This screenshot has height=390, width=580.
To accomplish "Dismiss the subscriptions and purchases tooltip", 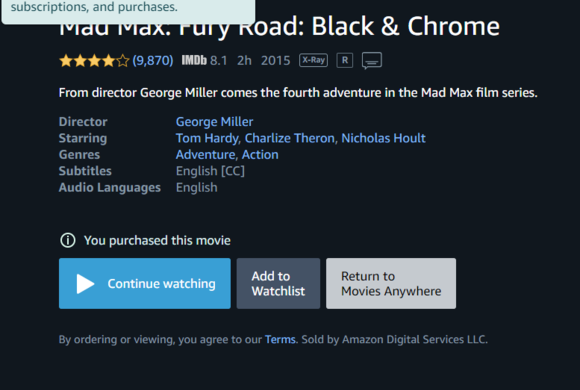I will (128, 9).
